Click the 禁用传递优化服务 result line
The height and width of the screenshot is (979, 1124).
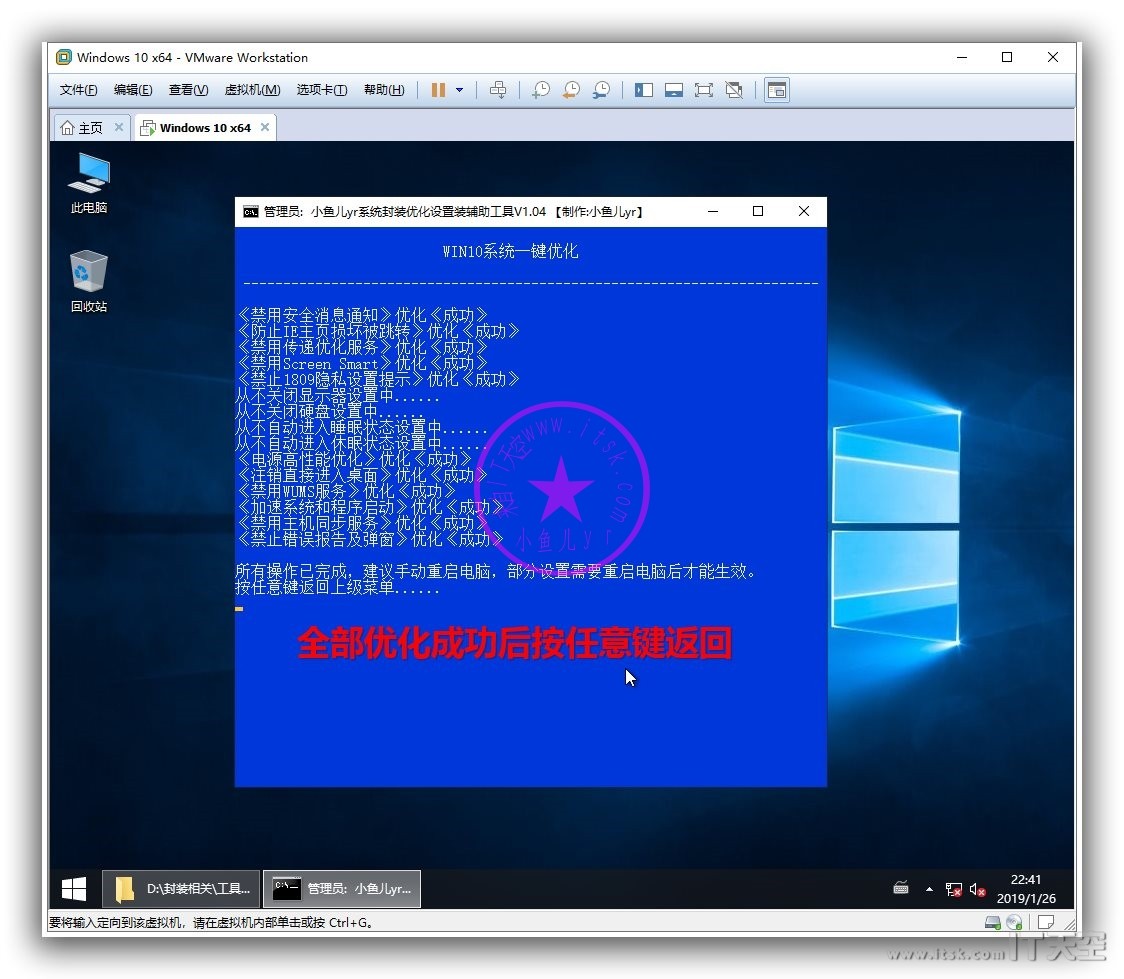tap(363, 348)
